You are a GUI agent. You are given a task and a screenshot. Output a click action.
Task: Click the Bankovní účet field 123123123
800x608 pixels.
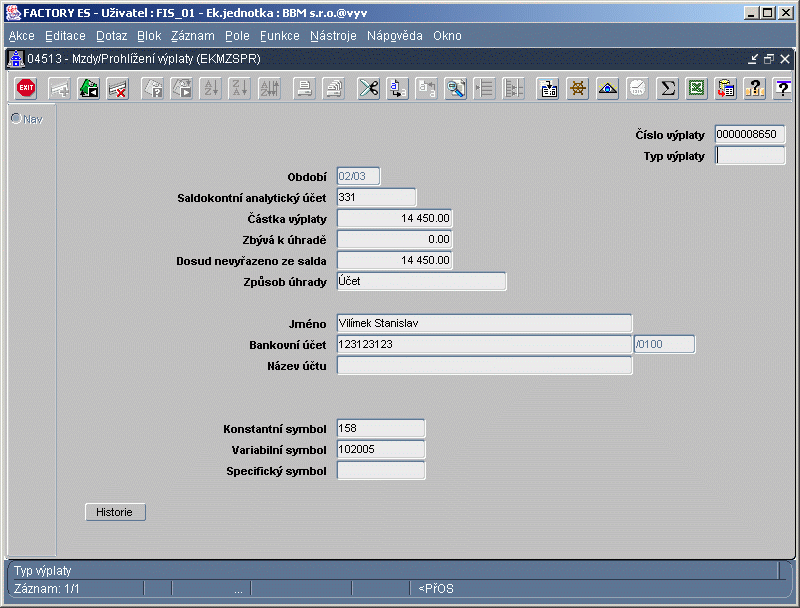tap(484, 344)
